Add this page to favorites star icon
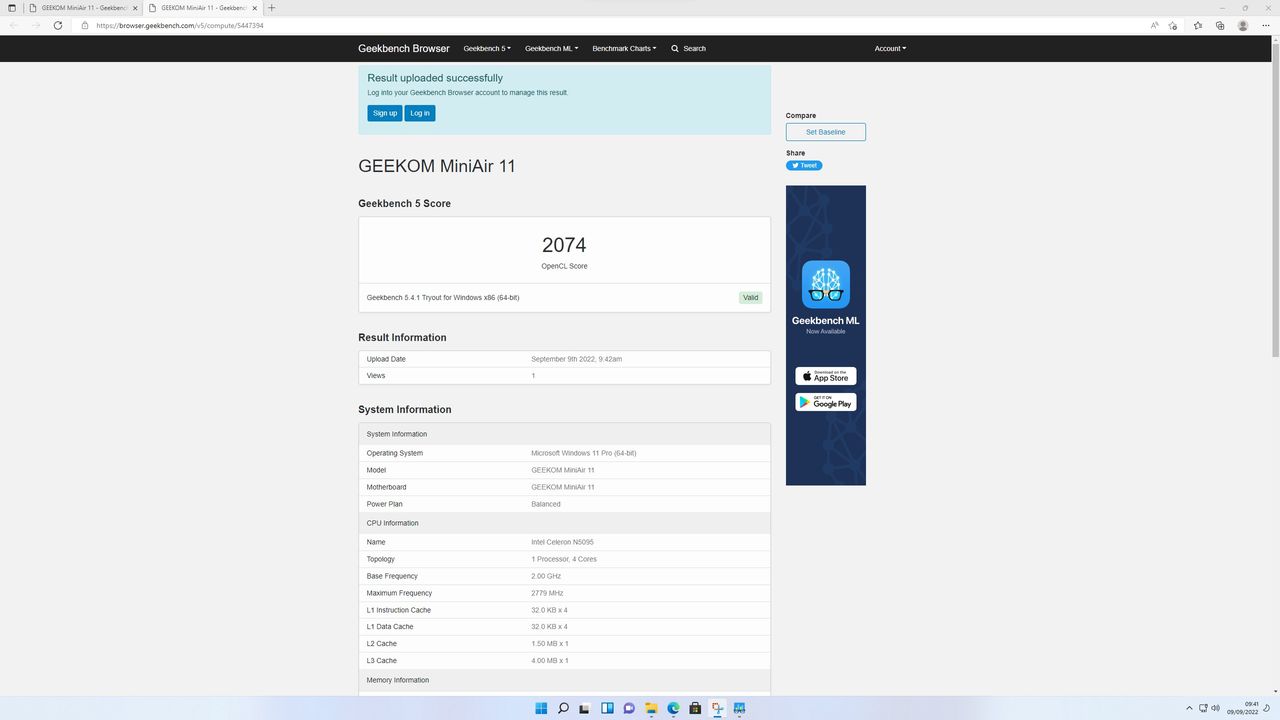Viewport: 1280px width, 720px height. tap(1173, 25)
